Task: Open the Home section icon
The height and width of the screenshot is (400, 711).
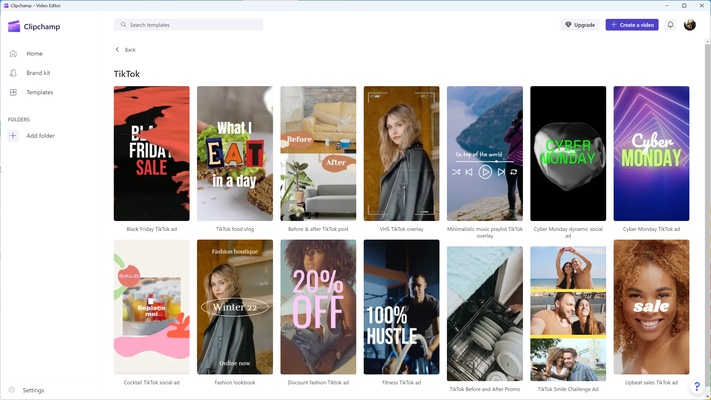Action: 13,54
